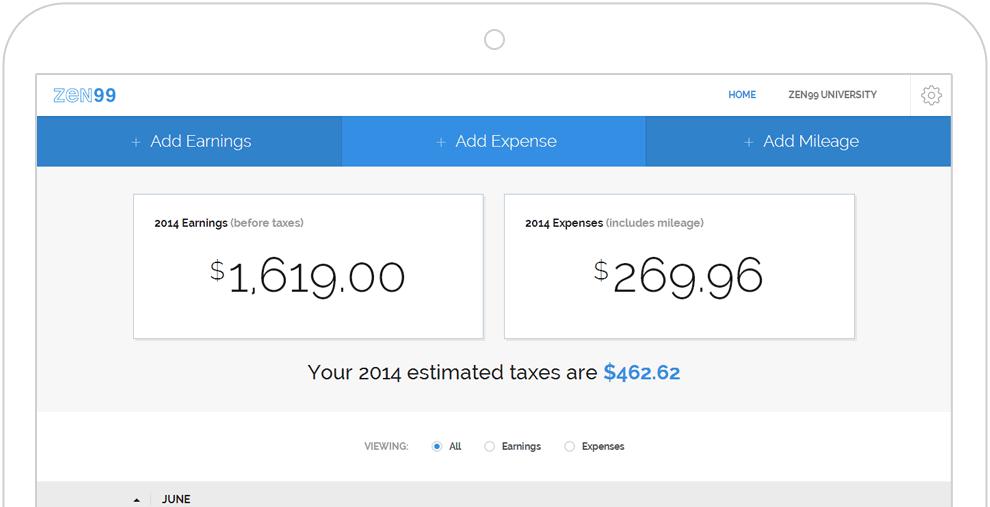The height and width of the screenshot is (507, 990).
Task: Click the $462.62 estimated taxes amount
Action: click(642, 373)
